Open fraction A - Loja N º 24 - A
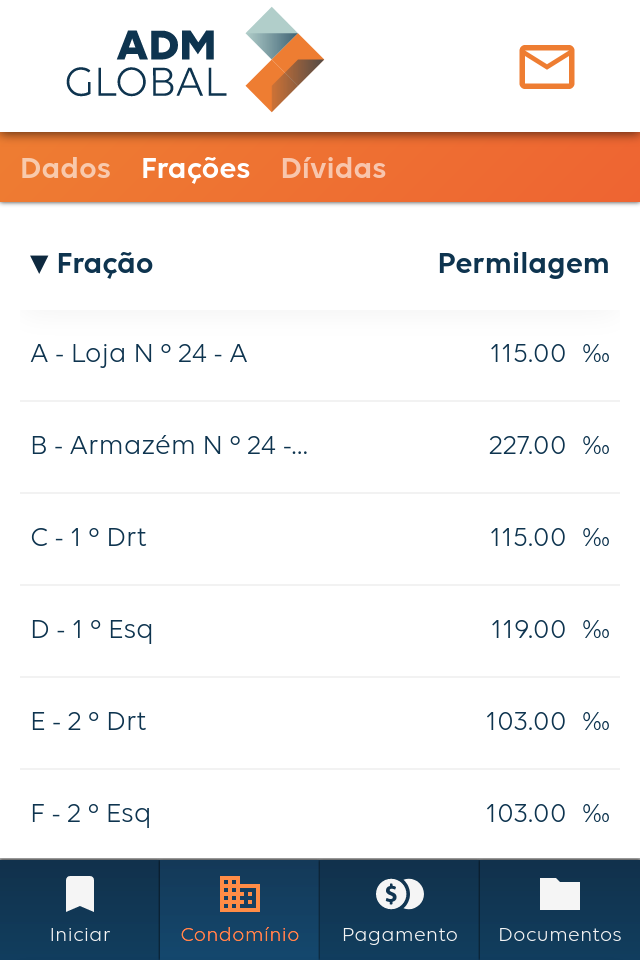Screen dimensions: 640x960 [320, 353]
